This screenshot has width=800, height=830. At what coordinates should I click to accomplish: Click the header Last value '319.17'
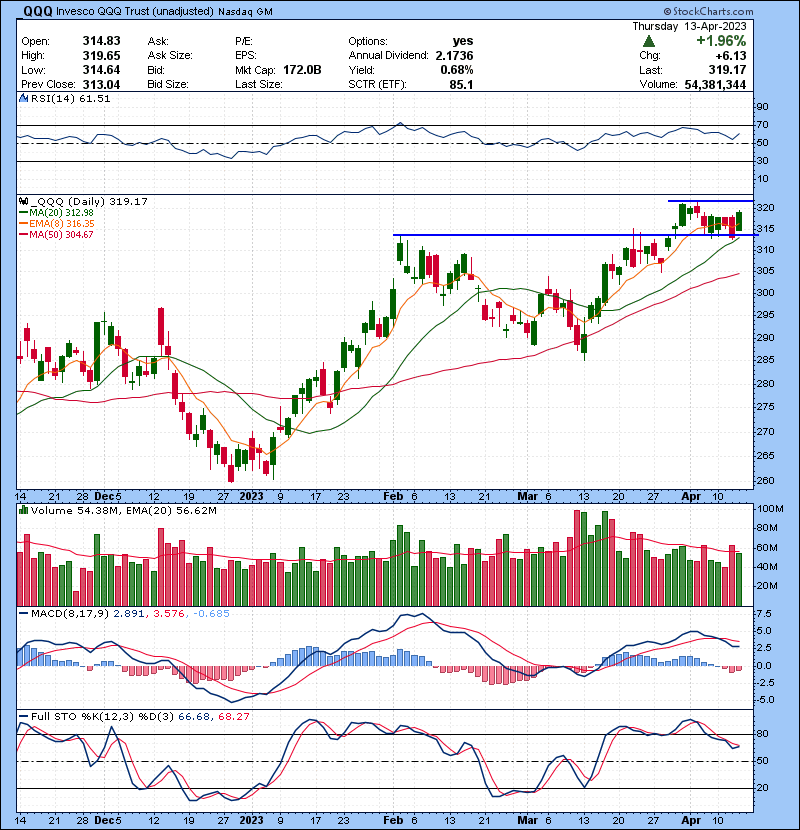click(727, 70)
